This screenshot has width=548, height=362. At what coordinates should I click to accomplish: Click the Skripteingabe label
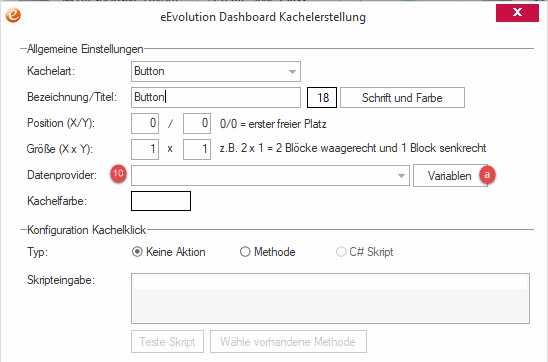click(61, 280)
